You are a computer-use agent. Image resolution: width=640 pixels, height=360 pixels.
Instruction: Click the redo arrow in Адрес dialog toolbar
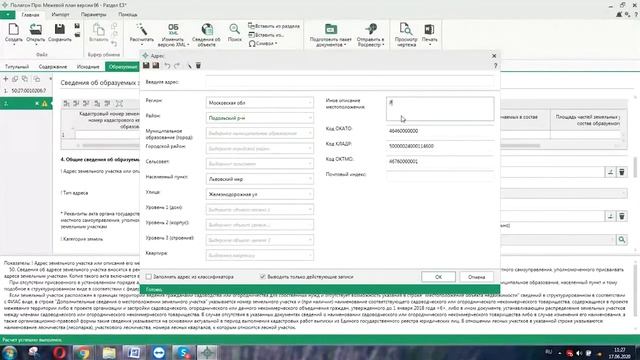tap(177, 65)
